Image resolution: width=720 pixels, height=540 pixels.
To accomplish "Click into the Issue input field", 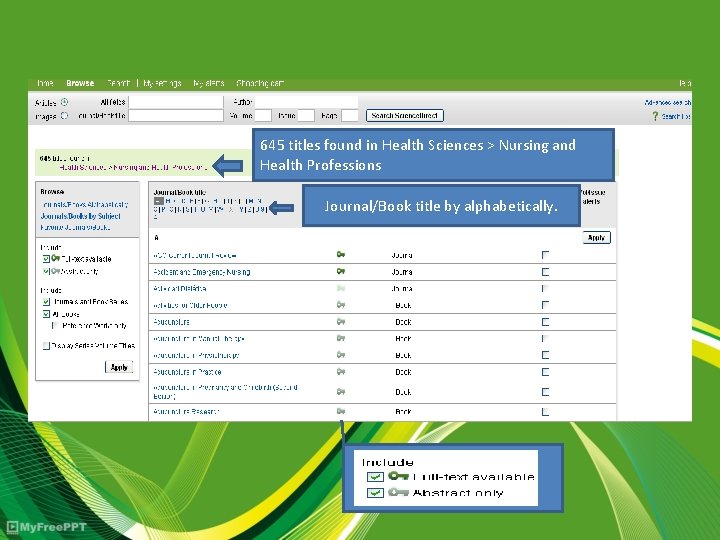I will [x=306, y=116].
